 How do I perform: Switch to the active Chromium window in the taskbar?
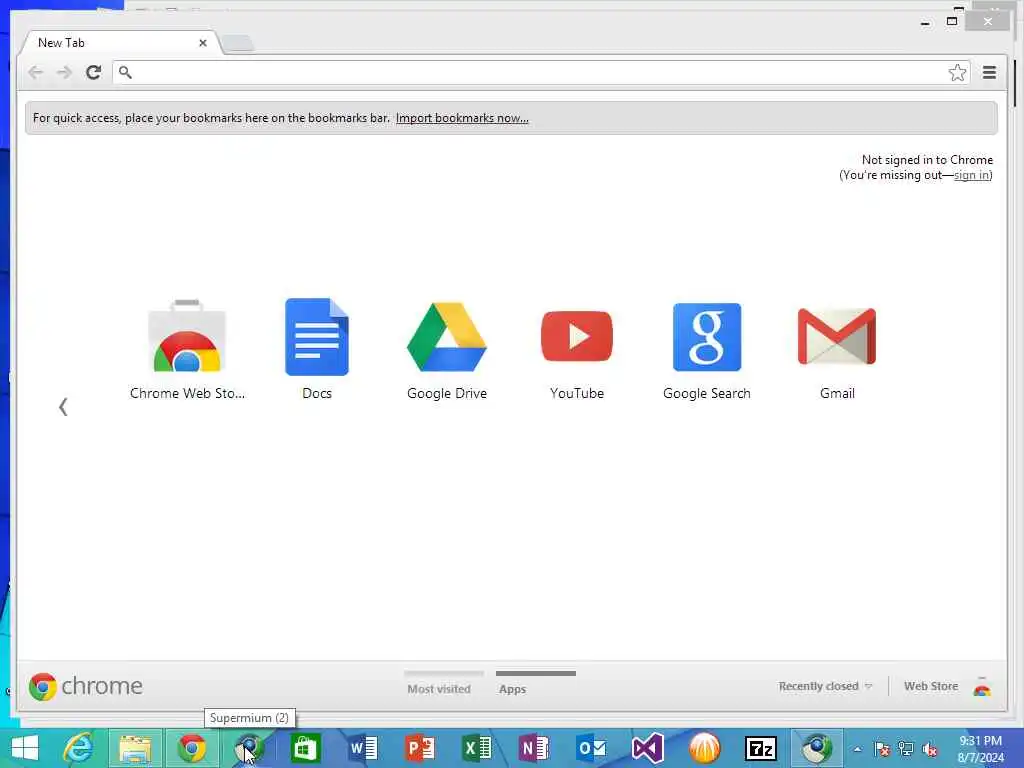(x=816, y=748)
